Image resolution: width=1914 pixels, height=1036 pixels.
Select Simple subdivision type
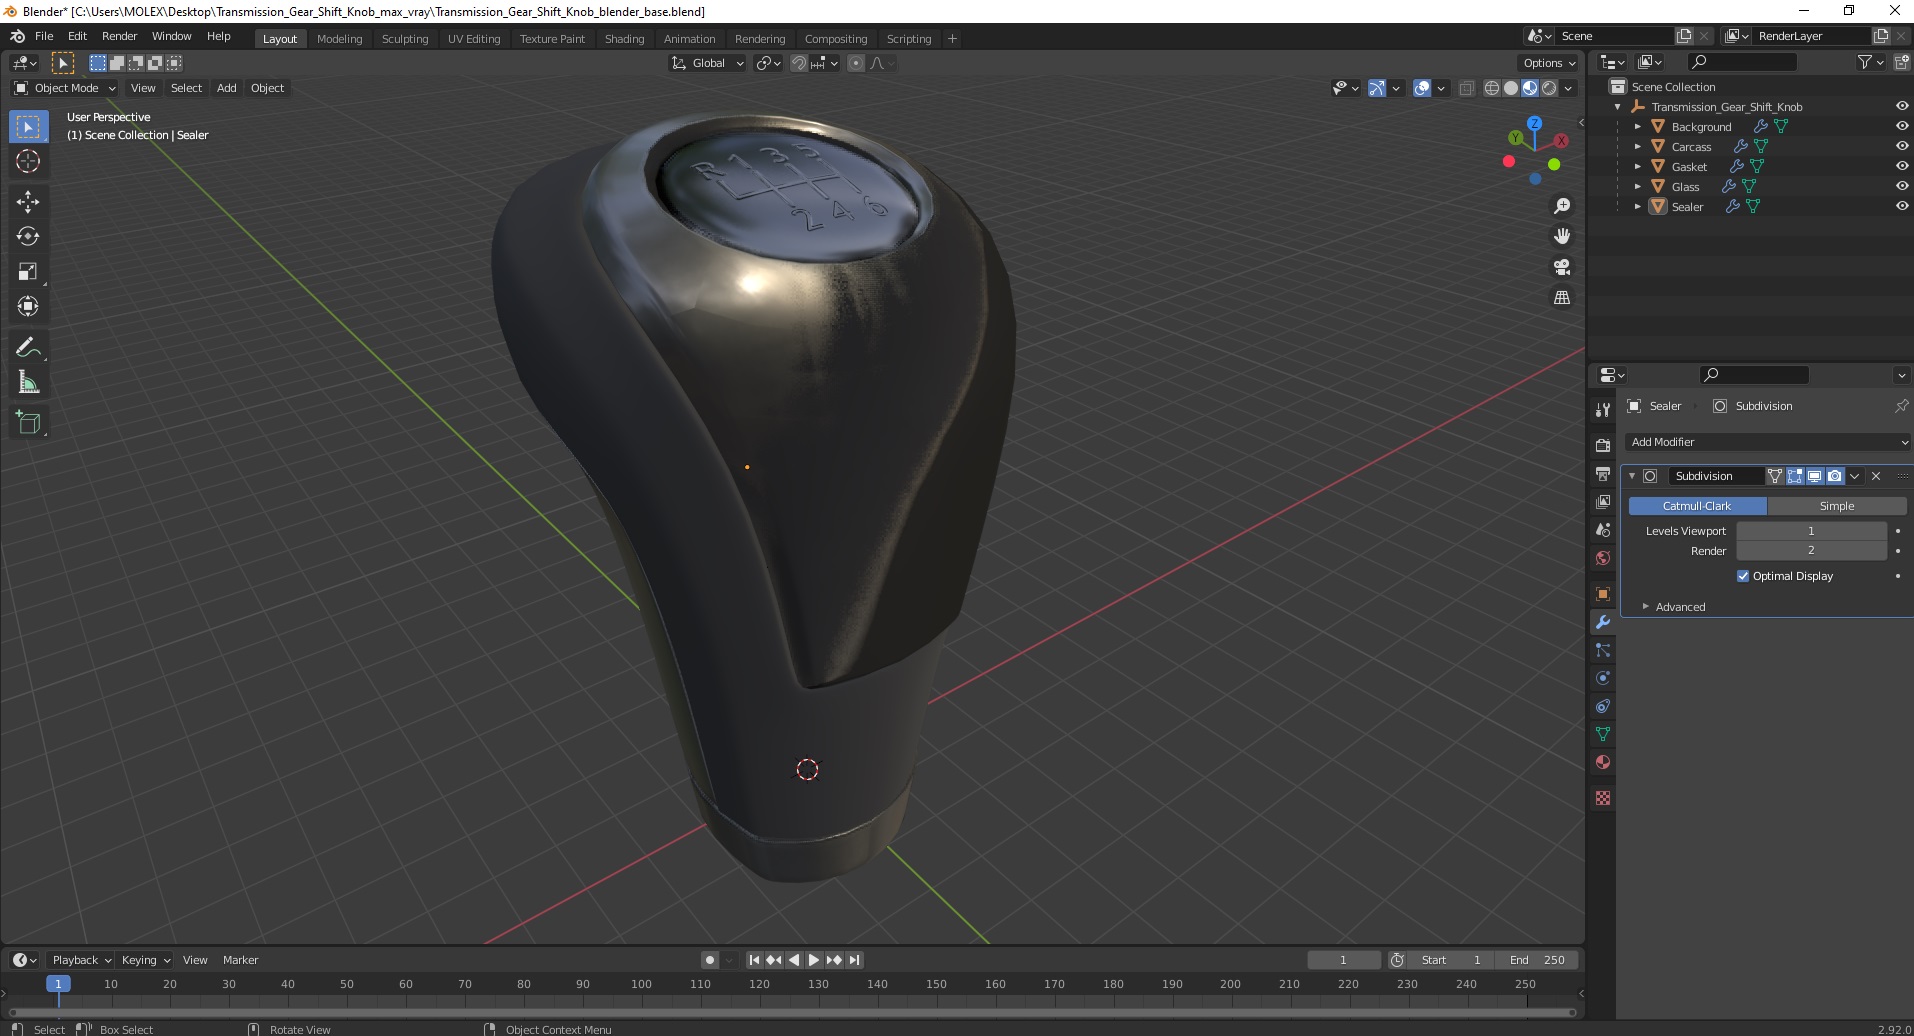click(x=1837, y=506)
